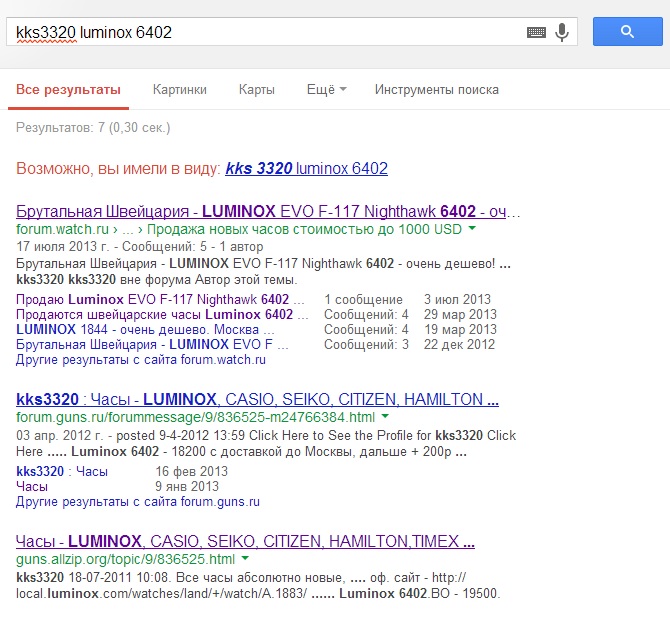Expand the forum.watch.ru URL dropdown arrow
Screen dimensions: 670x621
472,230
